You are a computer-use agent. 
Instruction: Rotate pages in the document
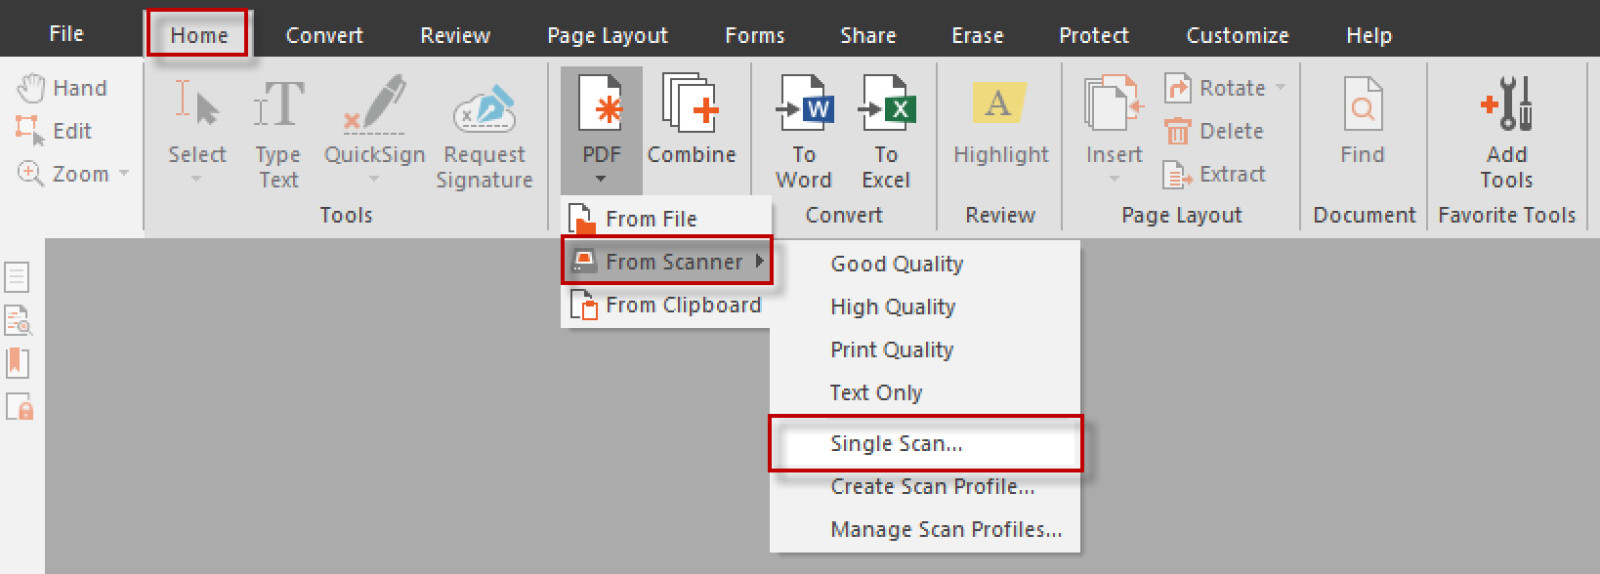(1215, 88)
